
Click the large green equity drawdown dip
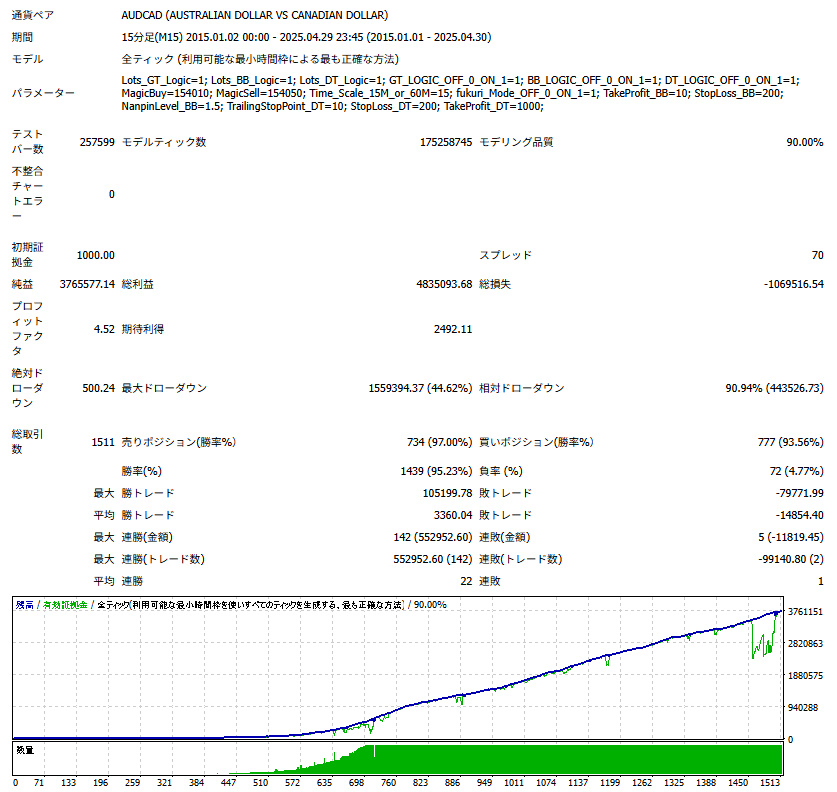[762, 640]
